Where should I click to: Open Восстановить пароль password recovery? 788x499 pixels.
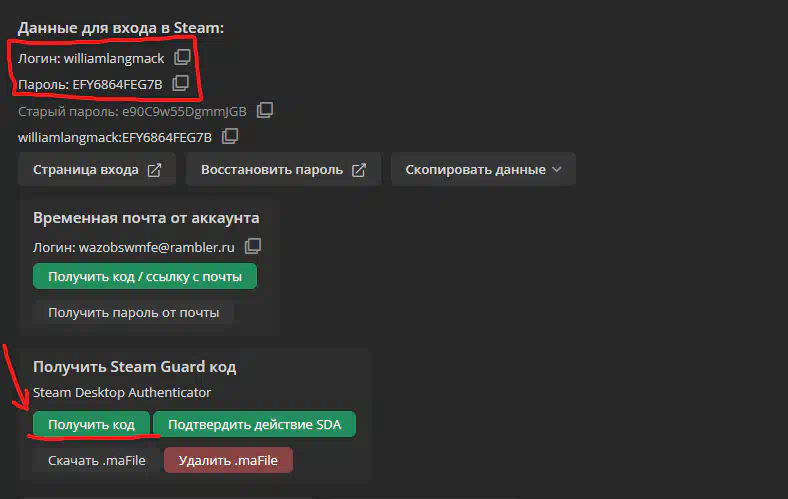point(283,169)
